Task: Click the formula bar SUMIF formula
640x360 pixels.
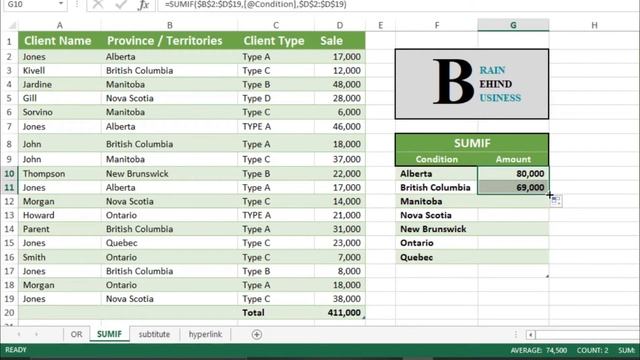Action: click(x=256, y=4)
